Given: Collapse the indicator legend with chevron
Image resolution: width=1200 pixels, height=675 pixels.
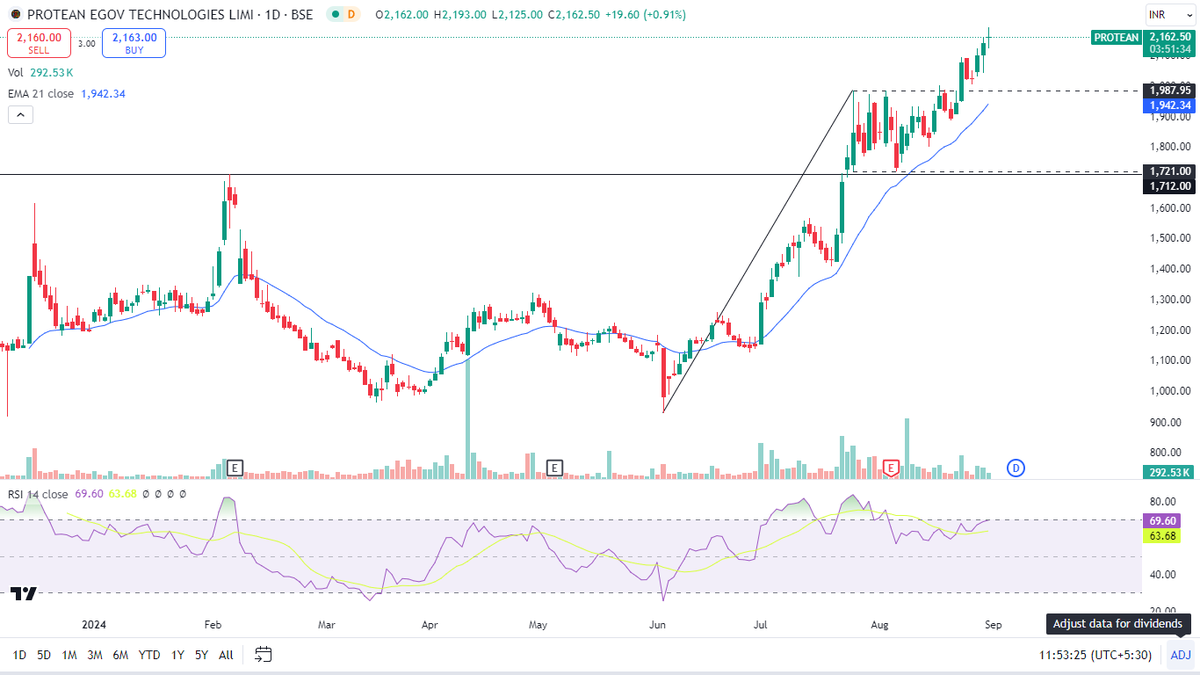Looking at the screenshot, I should click(20, 115).
